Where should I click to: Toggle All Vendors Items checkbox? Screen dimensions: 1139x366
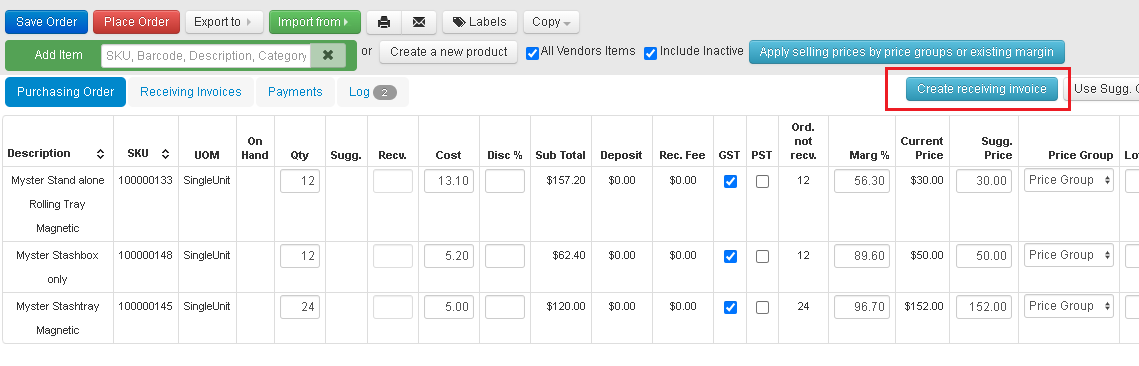pos(532,53)
